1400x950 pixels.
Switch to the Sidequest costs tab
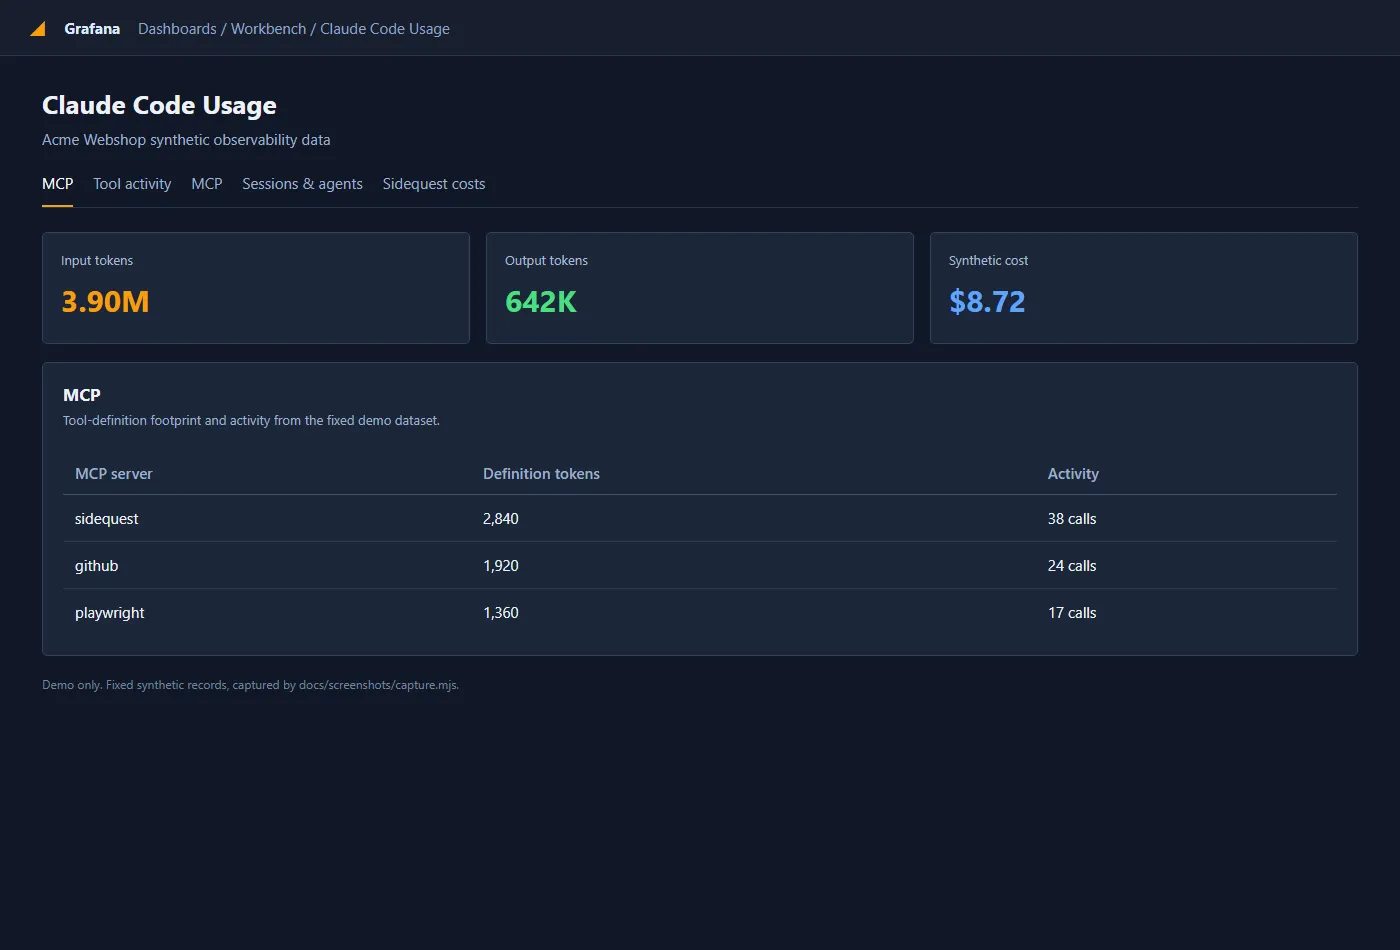point(434,184)
